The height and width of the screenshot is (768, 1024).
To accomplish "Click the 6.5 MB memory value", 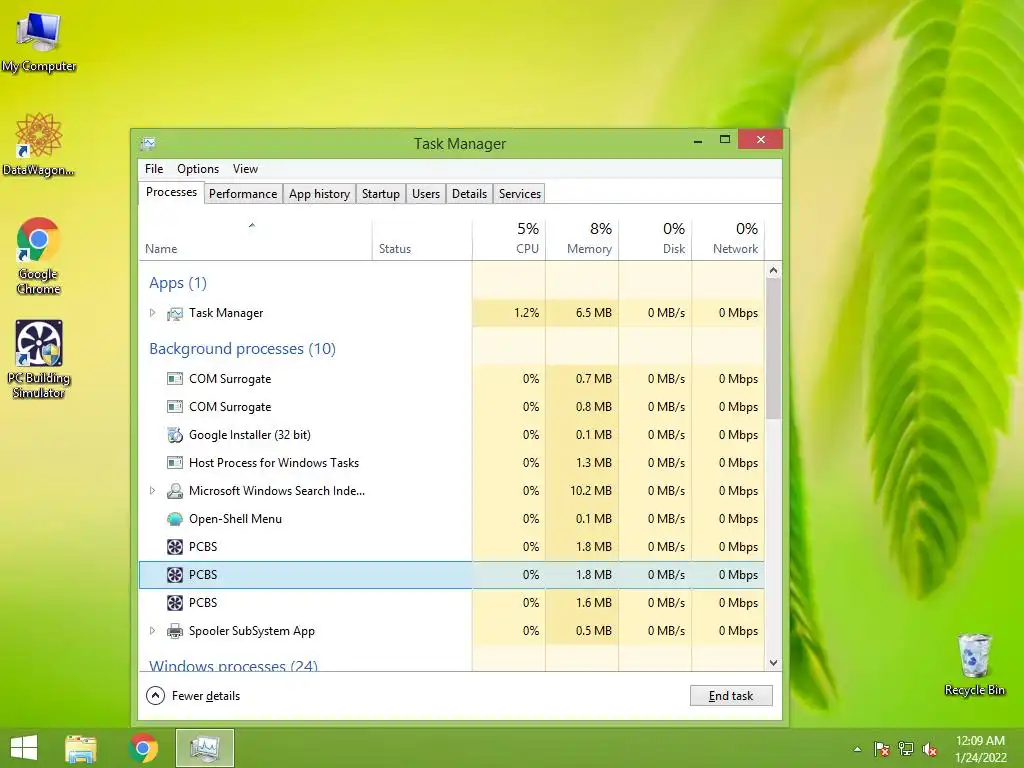I will 594,313.
